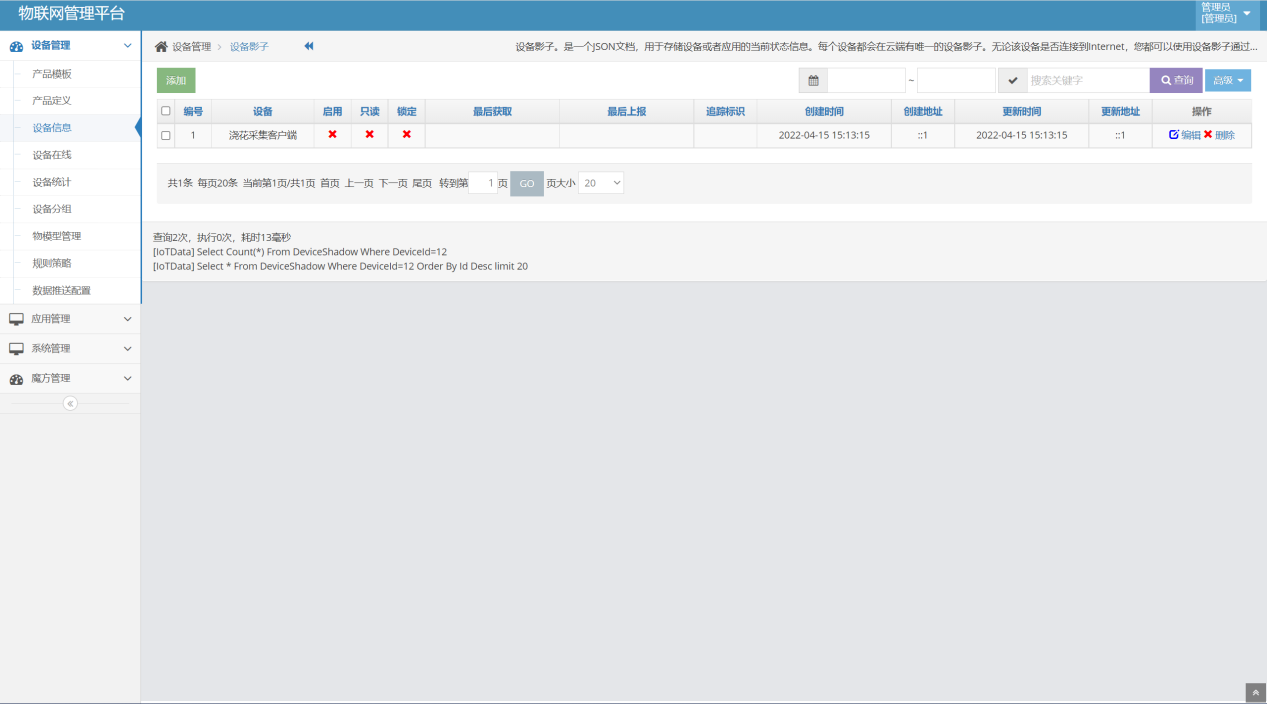
Task: Click the 编辑 edit link
Action: pyautogui.click(x=1185, y=135)
